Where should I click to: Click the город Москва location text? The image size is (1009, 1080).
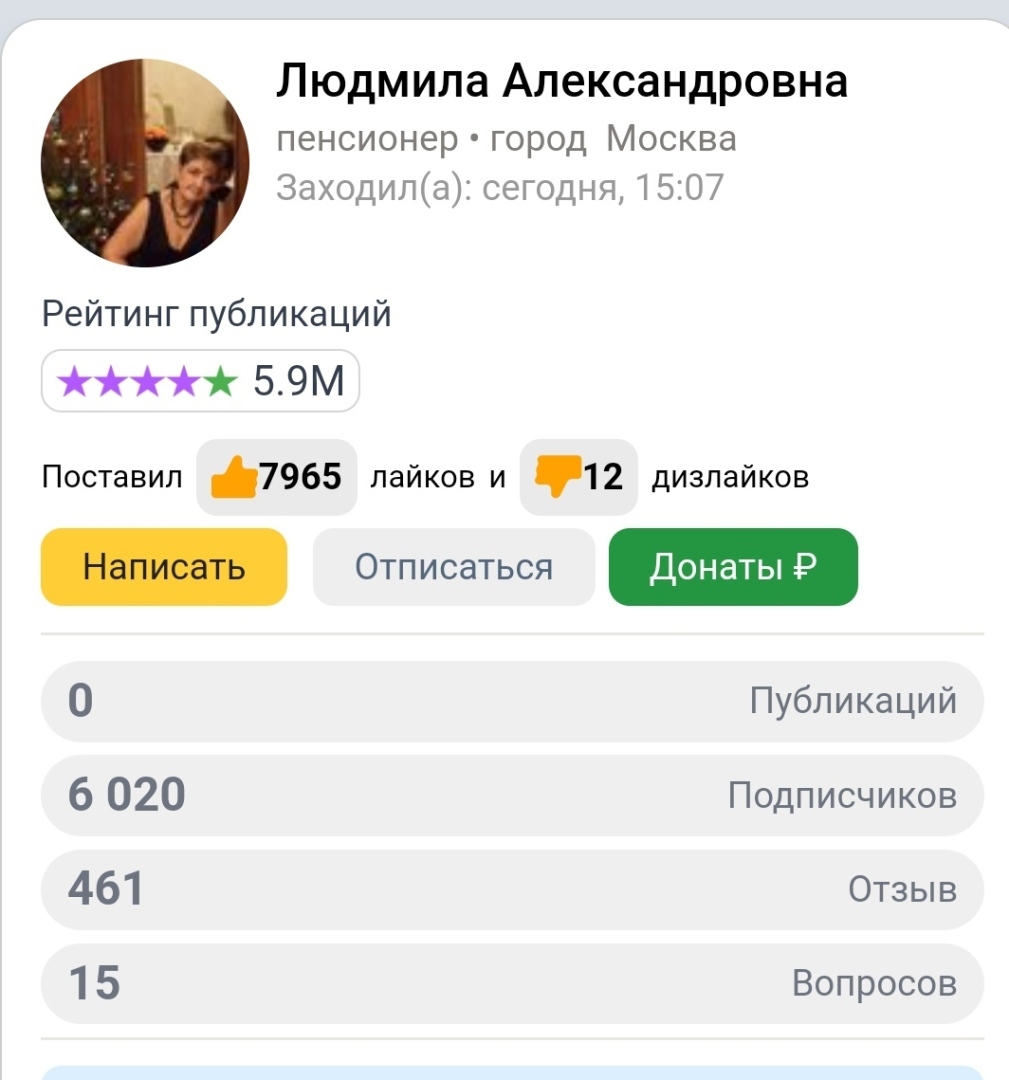tap(613, 139)
